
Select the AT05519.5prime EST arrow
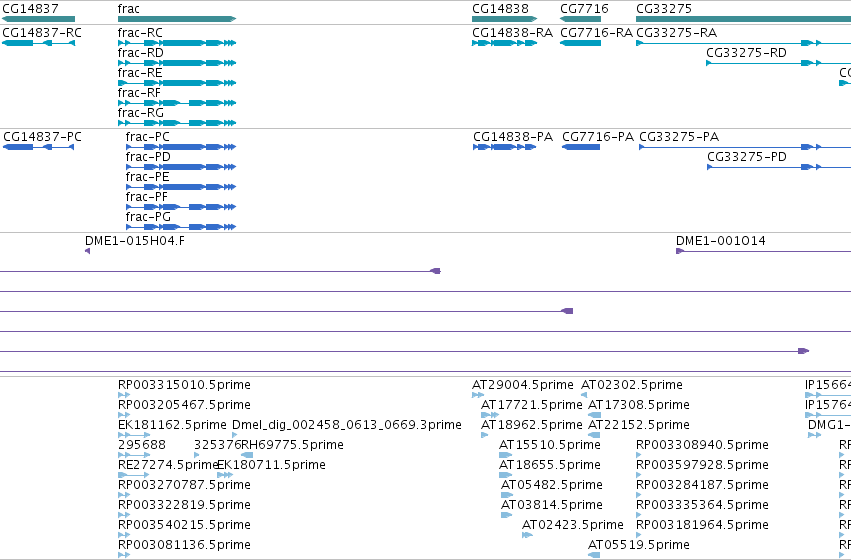click(x=594, y=555)
